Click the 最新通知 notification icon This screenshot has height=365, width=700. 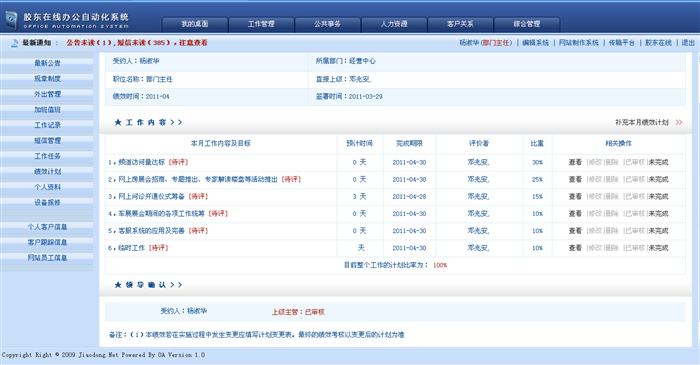point(15,43)
